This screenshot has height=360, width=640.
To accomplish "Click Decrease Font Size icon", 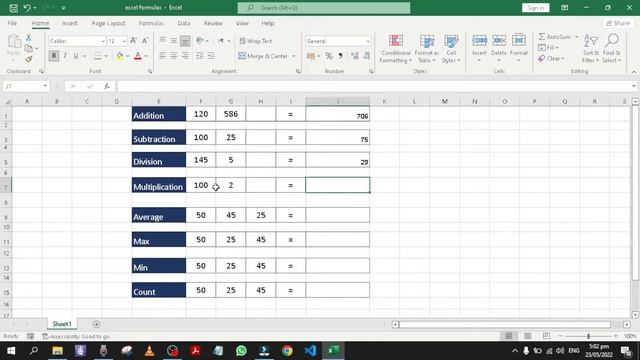I will (145, 41).
